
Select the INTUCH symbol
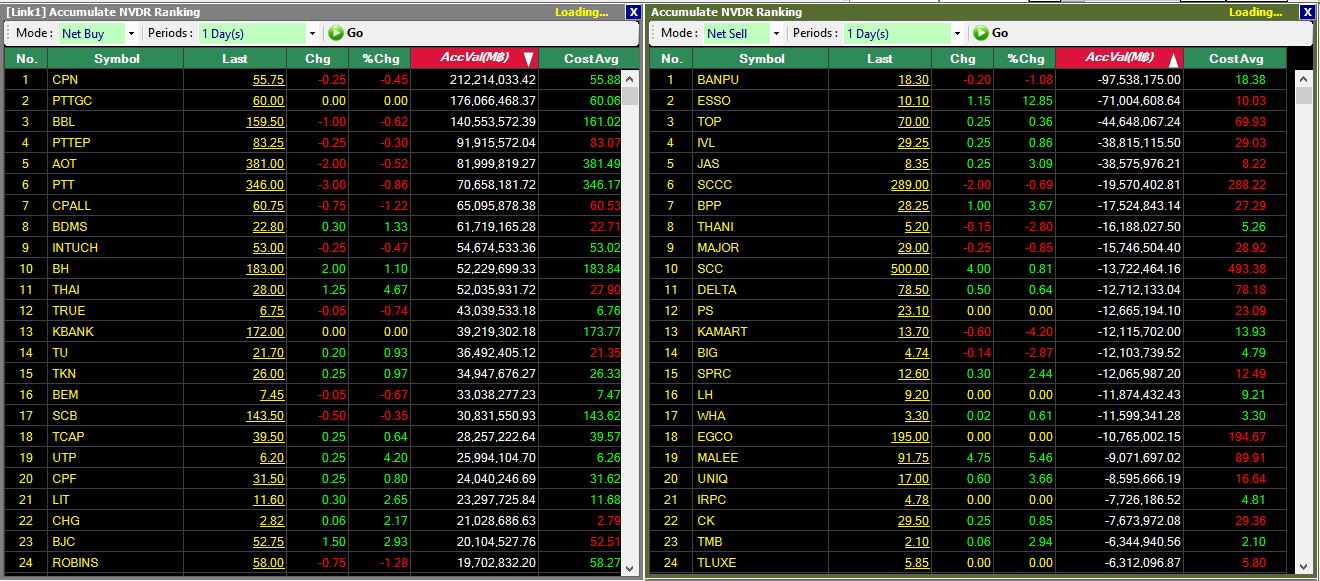pyautogui.click(x=74, y=247)
